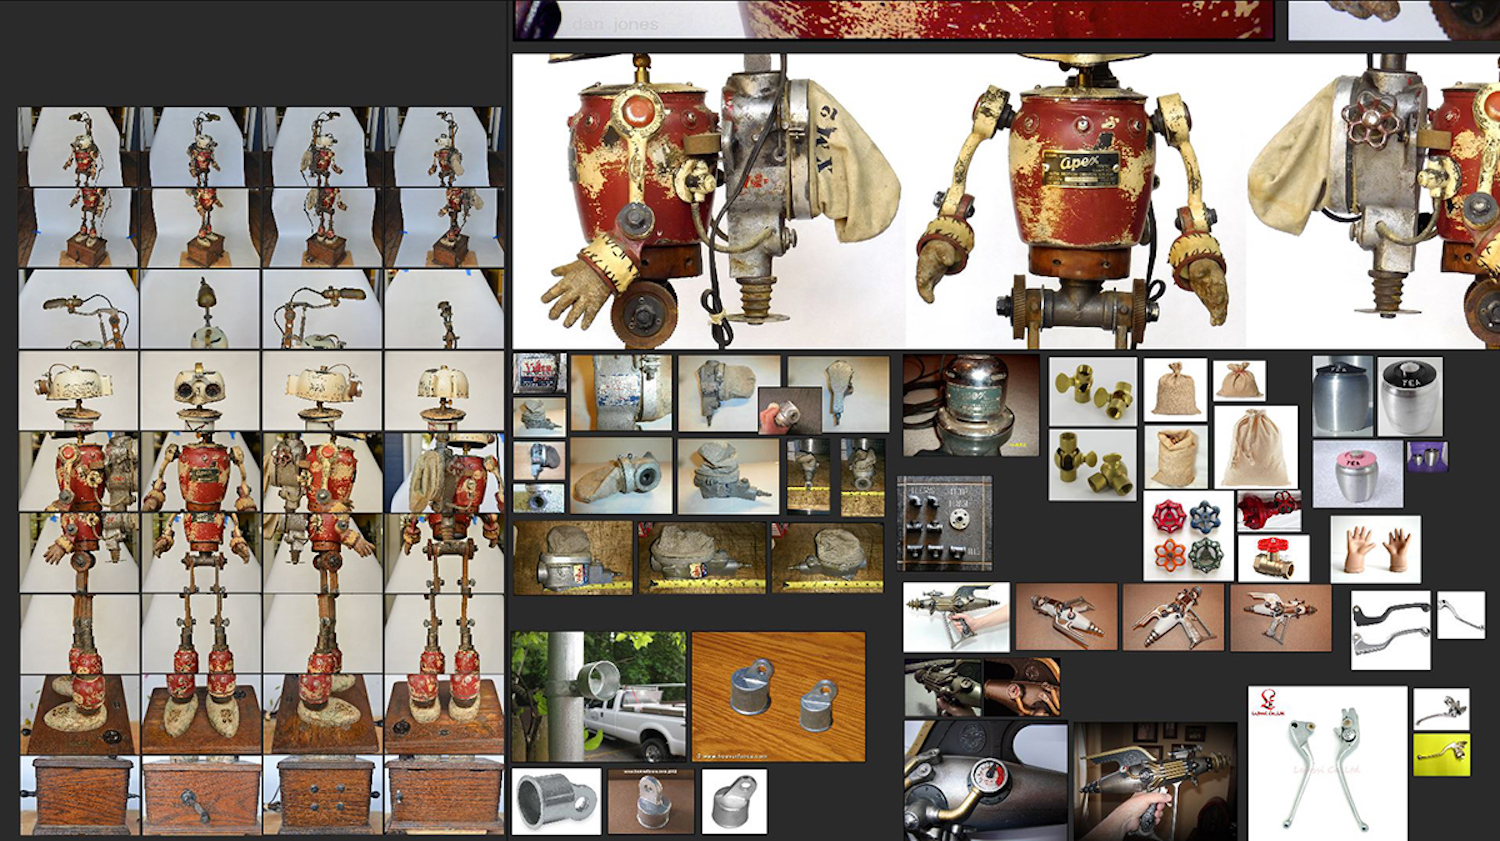Select the doll hands reference image
The height and width of the screenshot is (841, 1500).
tap(1375, 548)
